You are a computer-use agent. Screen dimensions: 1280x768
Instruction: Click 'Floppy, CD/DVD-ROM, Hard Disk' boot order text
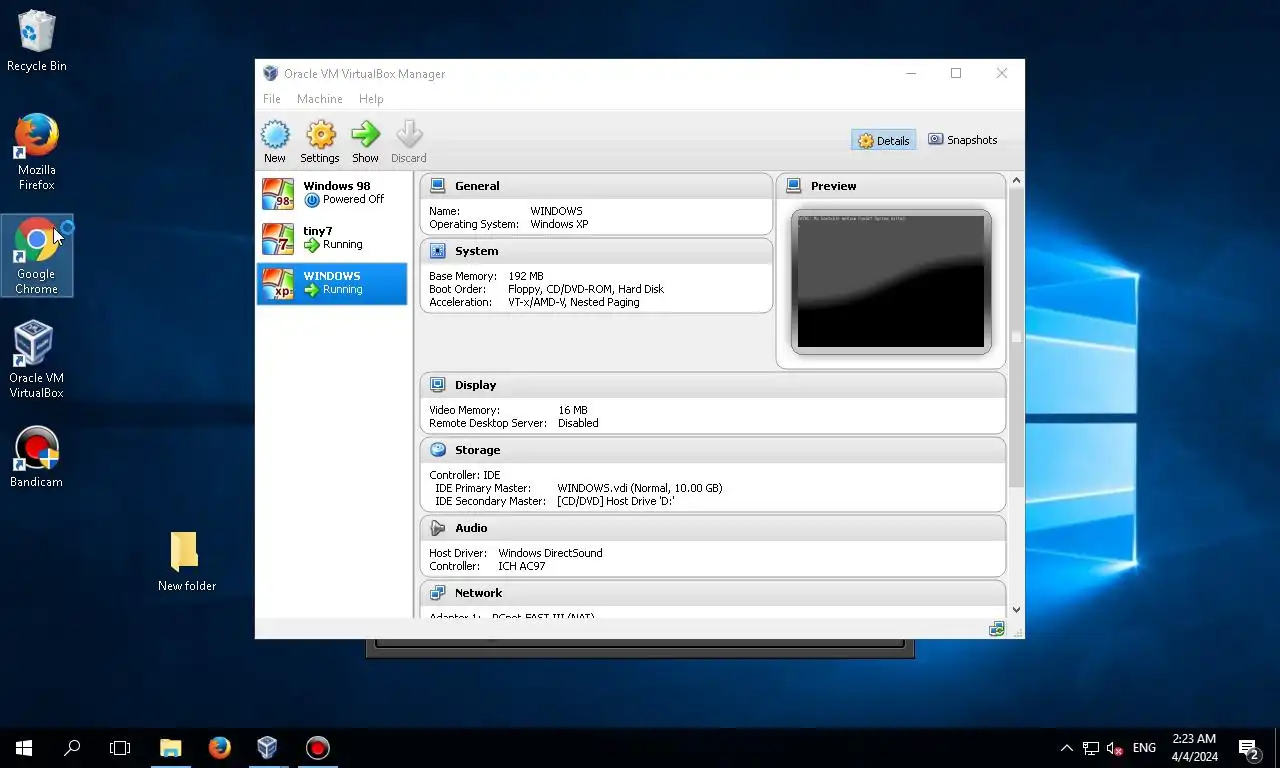tap(586, 289)
